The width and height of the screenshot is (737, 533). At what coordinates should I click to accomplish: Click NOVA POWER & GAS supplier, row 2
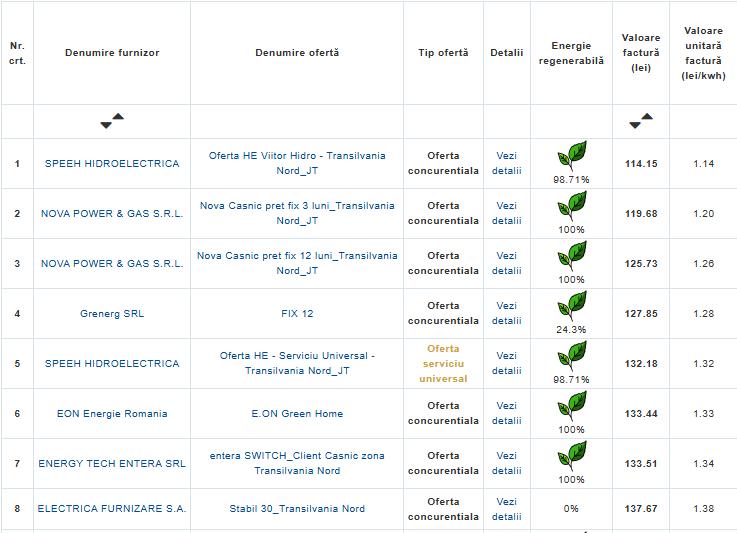point(112,213)
